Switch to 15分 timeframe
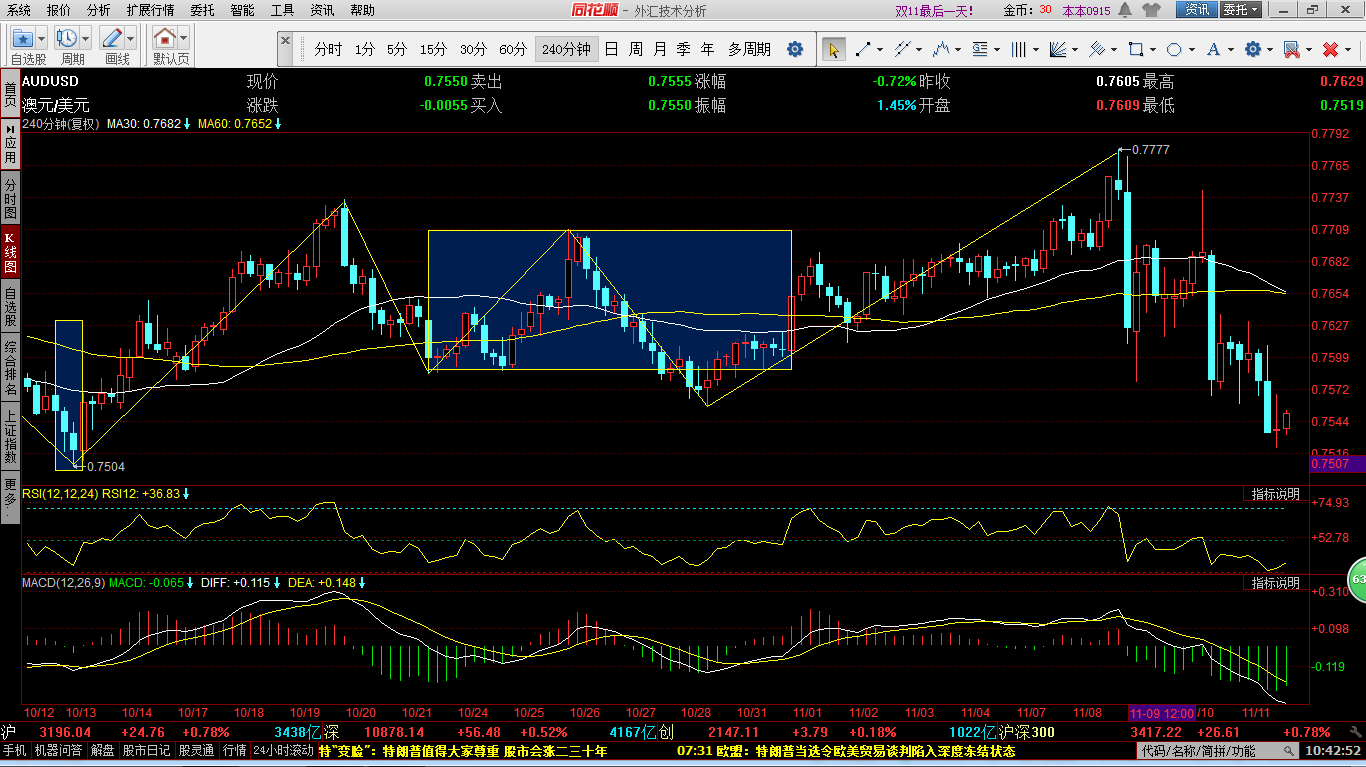This screenshot has height=767, width=1366. [x=433, y=49]
